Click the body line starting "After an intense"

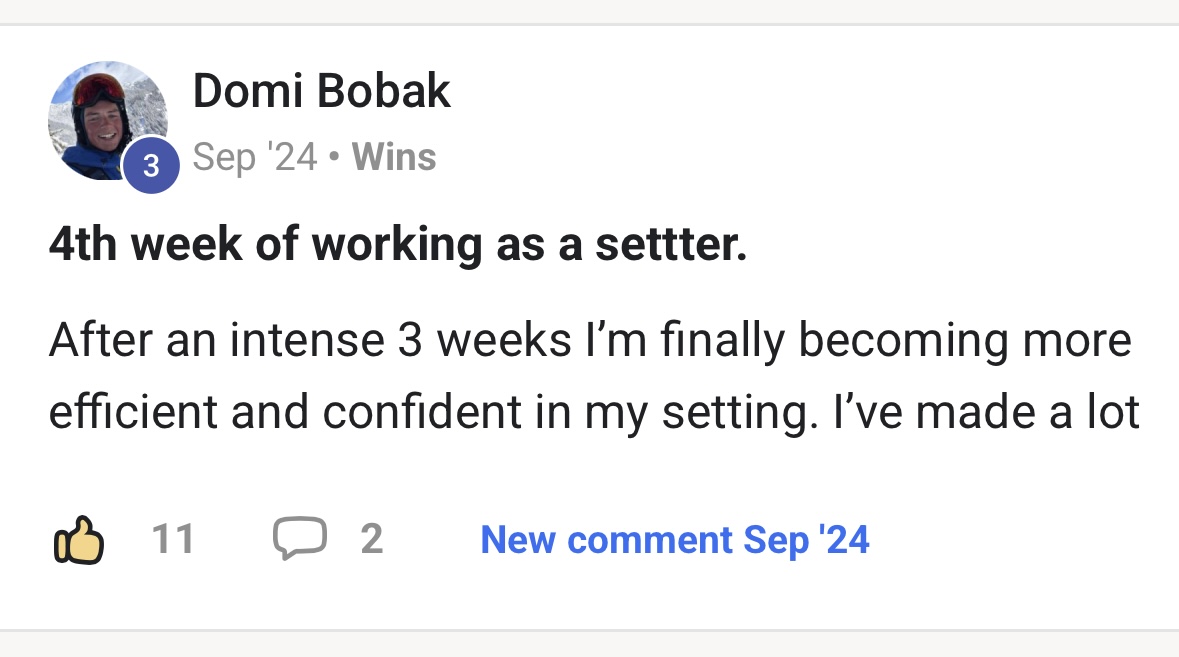pyautogui.click(x=589, y=341)
